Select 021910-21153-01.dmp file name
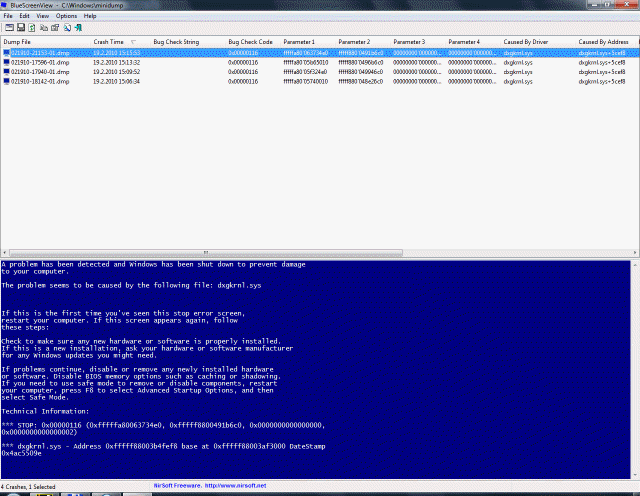The width and height of the screenshot is (640, 496). 40,53
